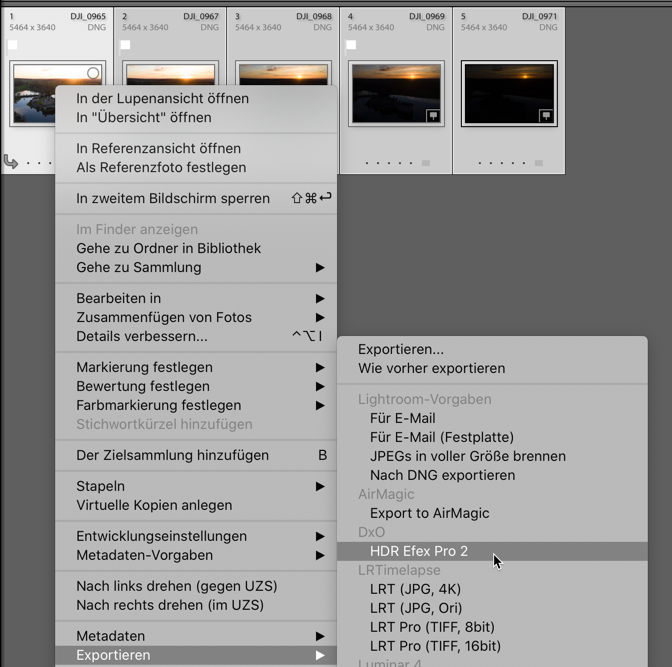Select the DJI_0968 thumbnail
This screenshot has width=672, height=667.
[283, 73]
